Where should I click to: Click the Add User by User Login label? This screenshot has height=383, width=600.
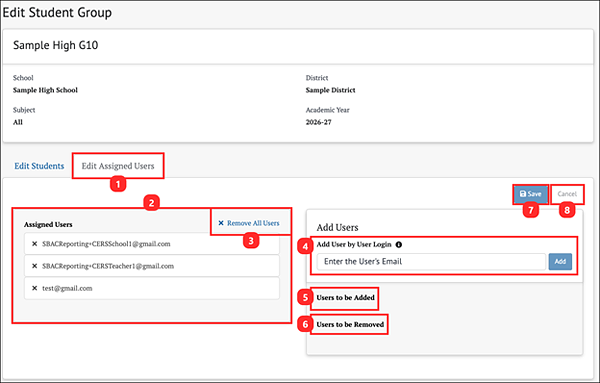pyautogui.click(x=354, y=244)
